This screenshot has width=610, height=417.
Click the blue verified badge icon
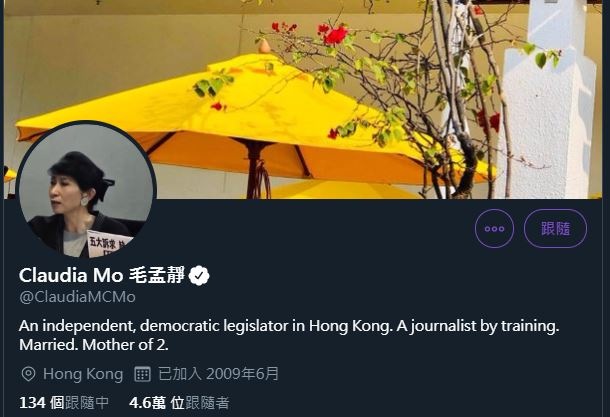[199, 275]
